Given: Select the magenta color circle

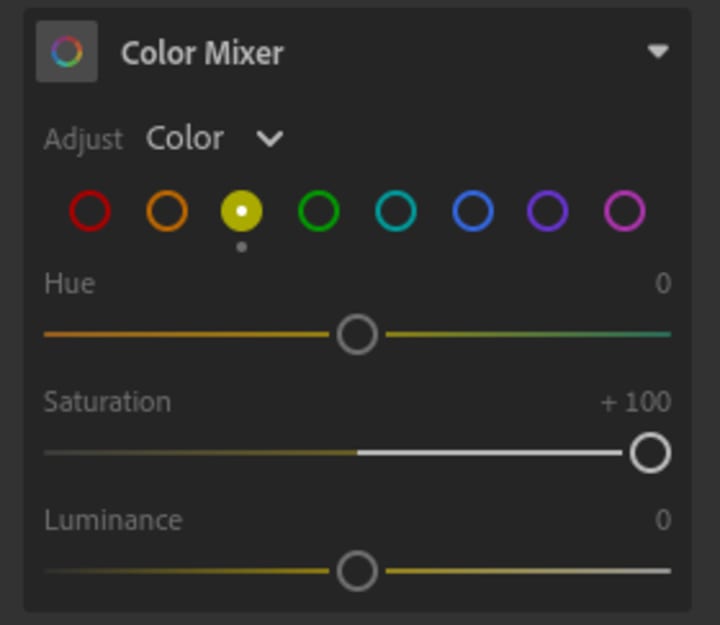Looking at the screenshot, I should 625,211.
